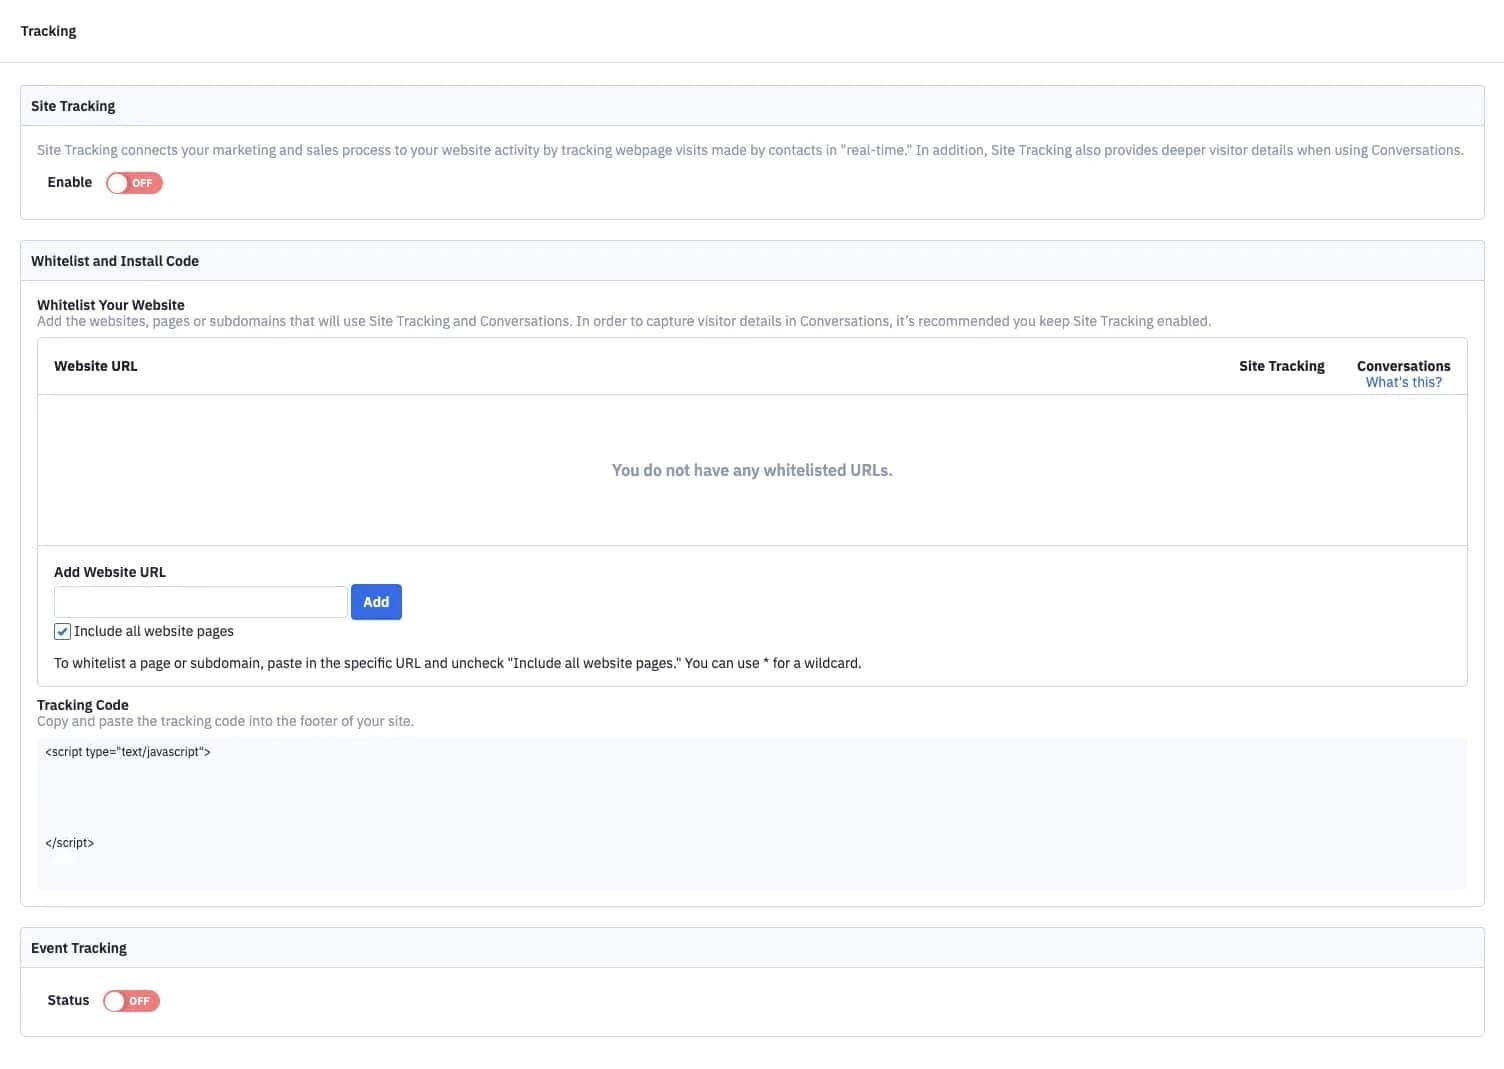Select the Tracking page title

(x=48, y=30)
